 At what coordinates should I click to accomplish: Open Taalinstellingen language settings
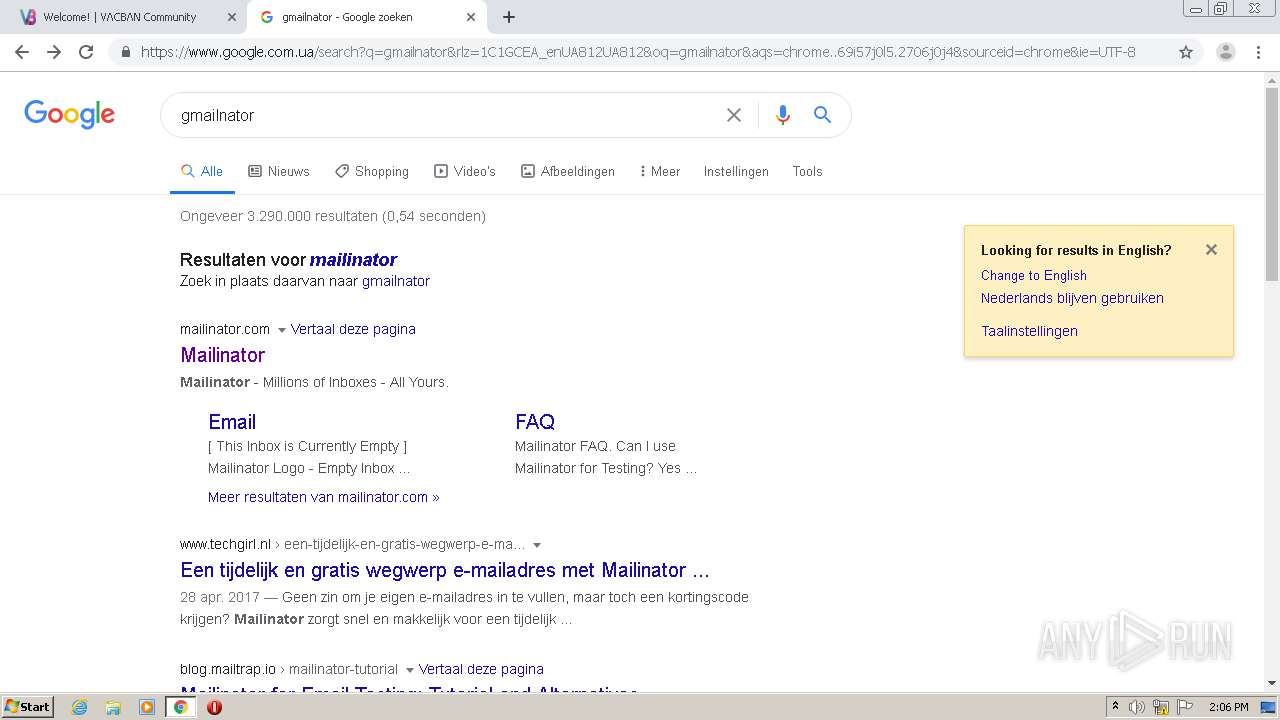(1029, 331)
